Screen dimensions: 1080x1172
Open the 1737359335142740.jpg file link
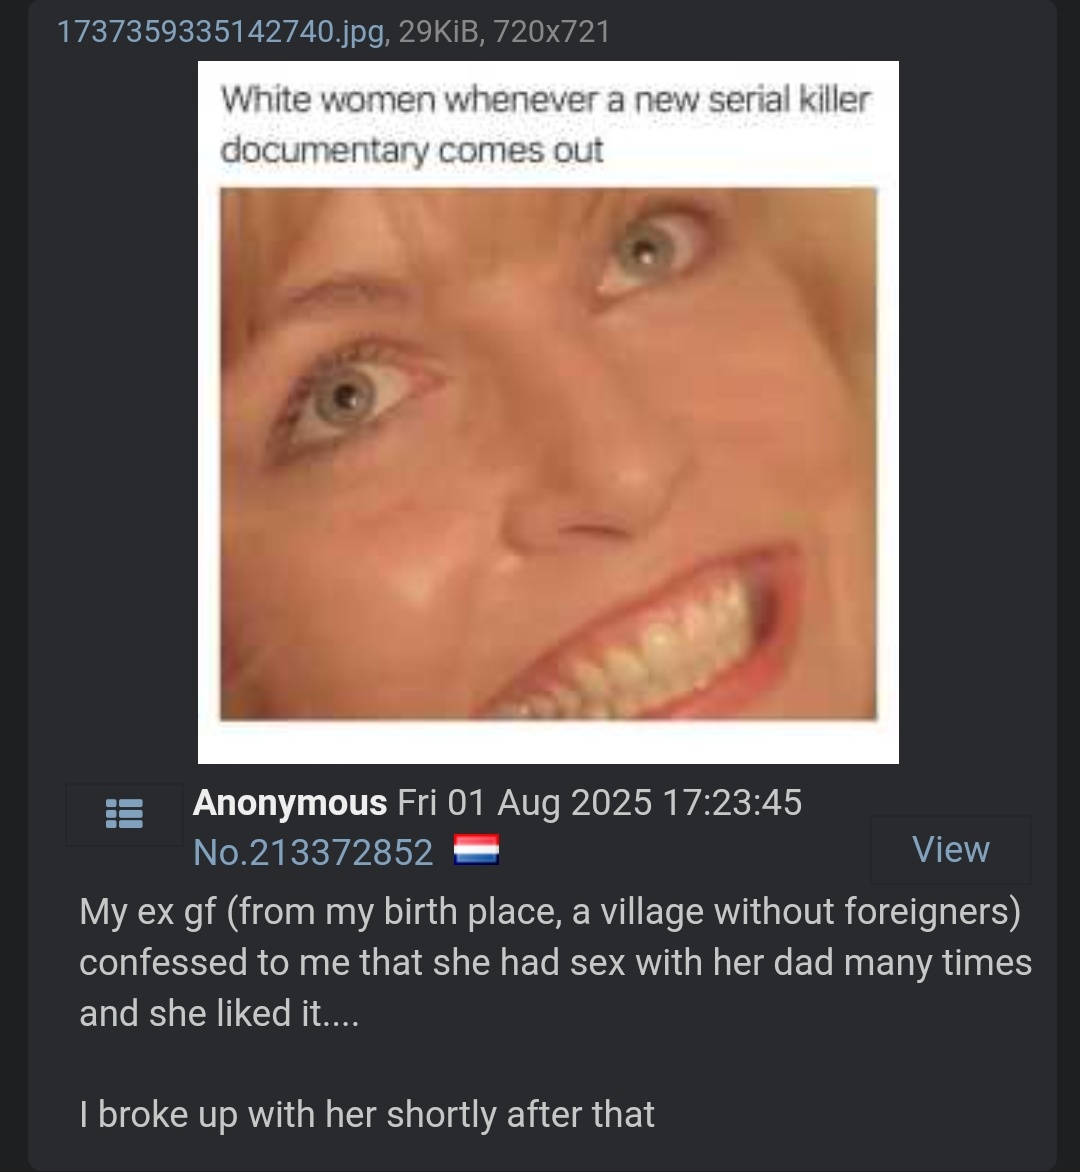click(220, 31)
